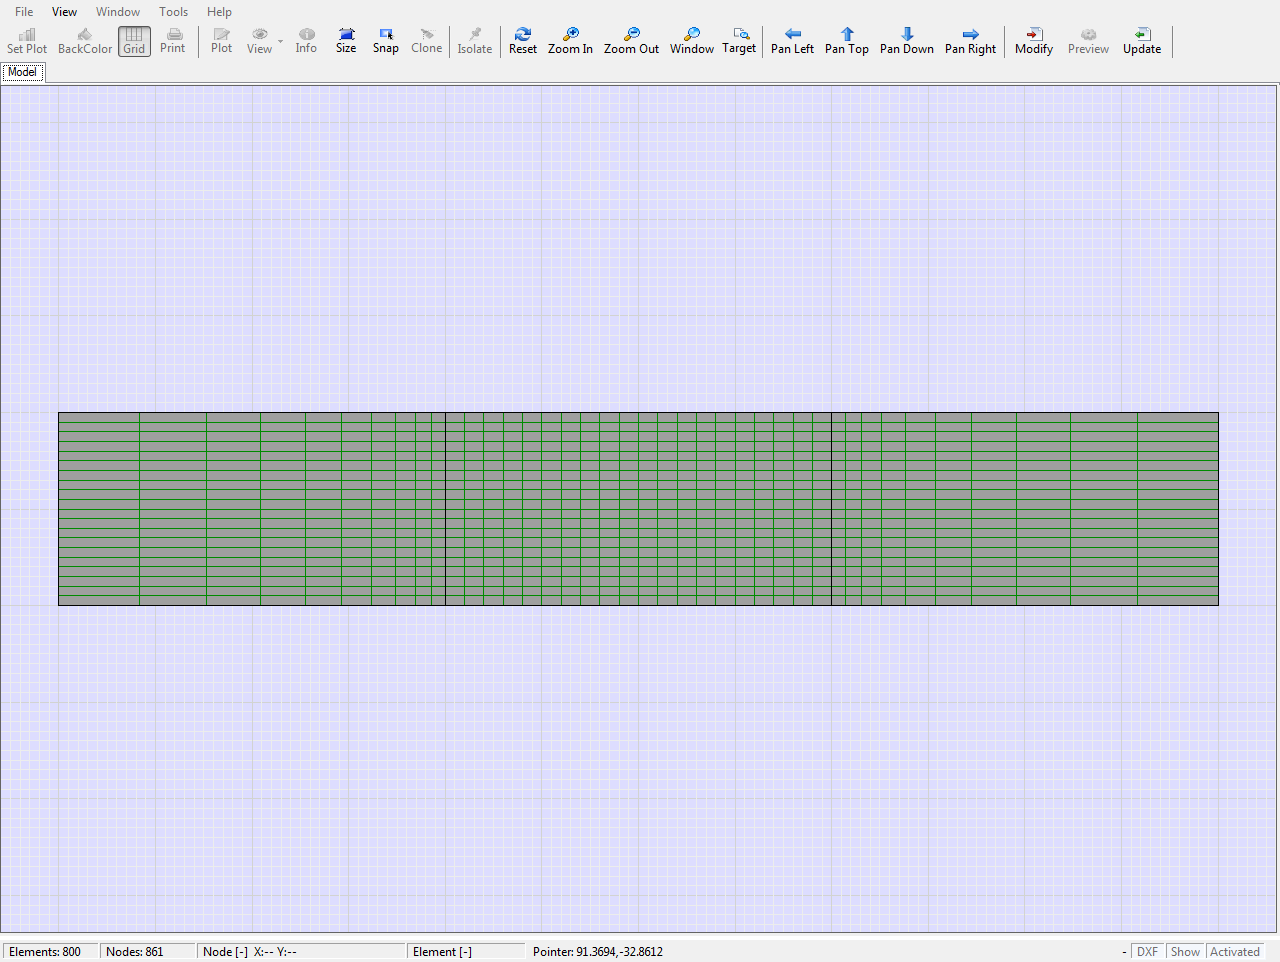This screenshot has width=1280, height=962.
Task: Click the Modify toolbar icon
Action: click(x=1034, y=41)
